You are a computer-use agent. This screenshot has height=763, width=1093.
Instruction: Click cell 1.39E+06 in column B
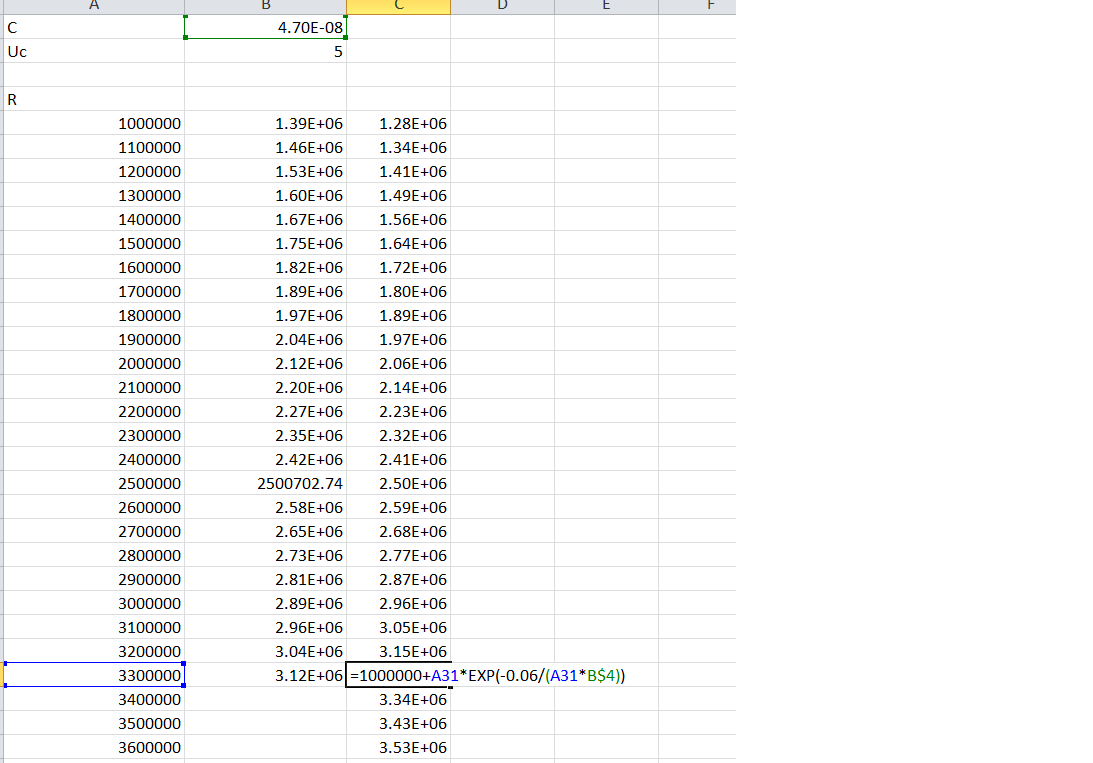click(x=266, y=123)
